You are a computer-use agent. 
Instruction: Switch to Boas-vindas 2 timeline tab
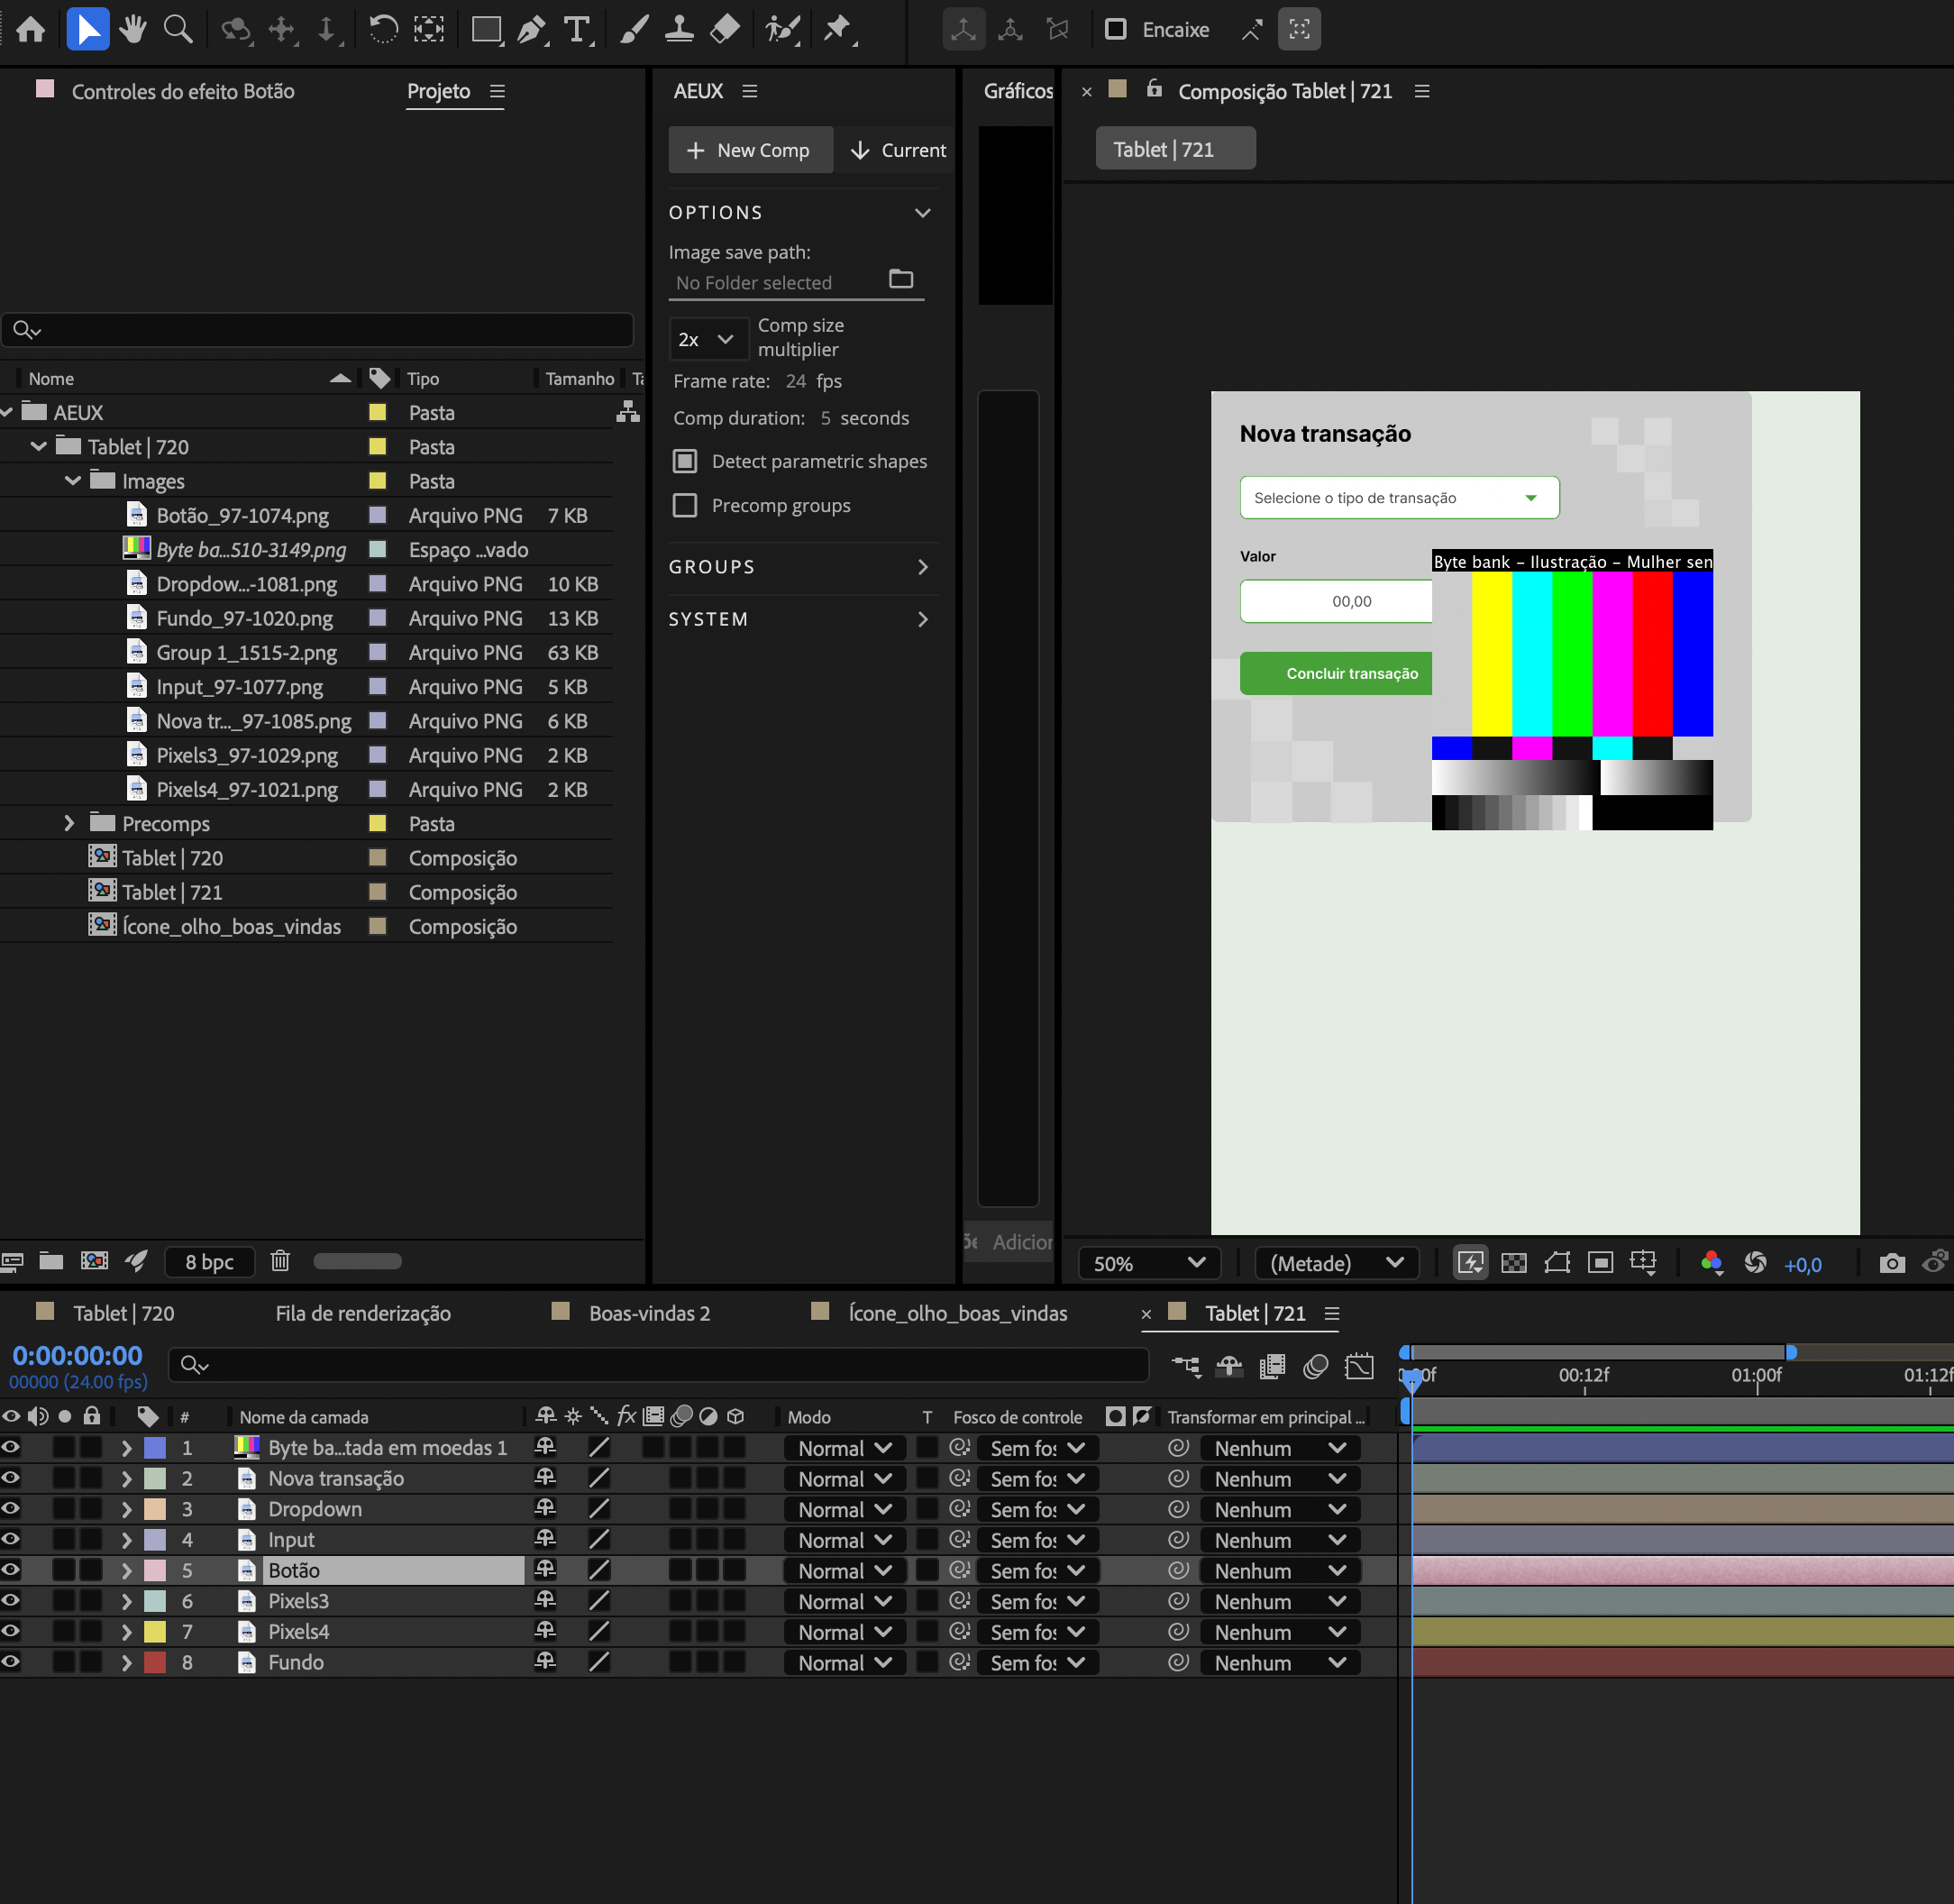(x=649, y=1313)
